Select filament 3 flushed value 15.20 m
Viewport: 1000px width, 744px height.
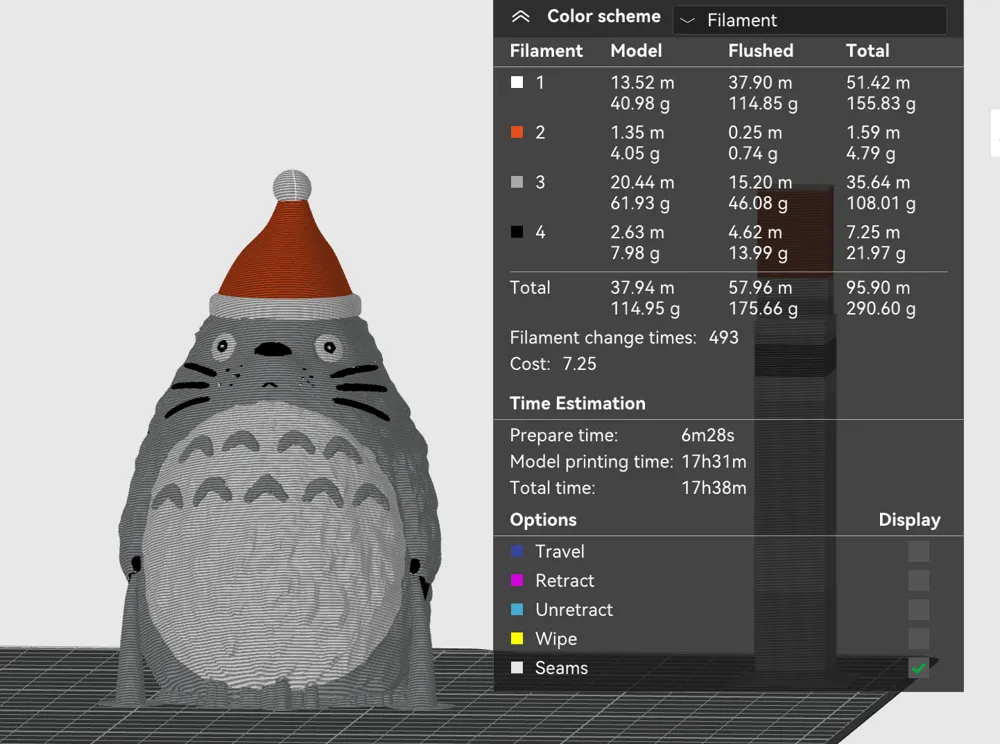pos(760,182)
